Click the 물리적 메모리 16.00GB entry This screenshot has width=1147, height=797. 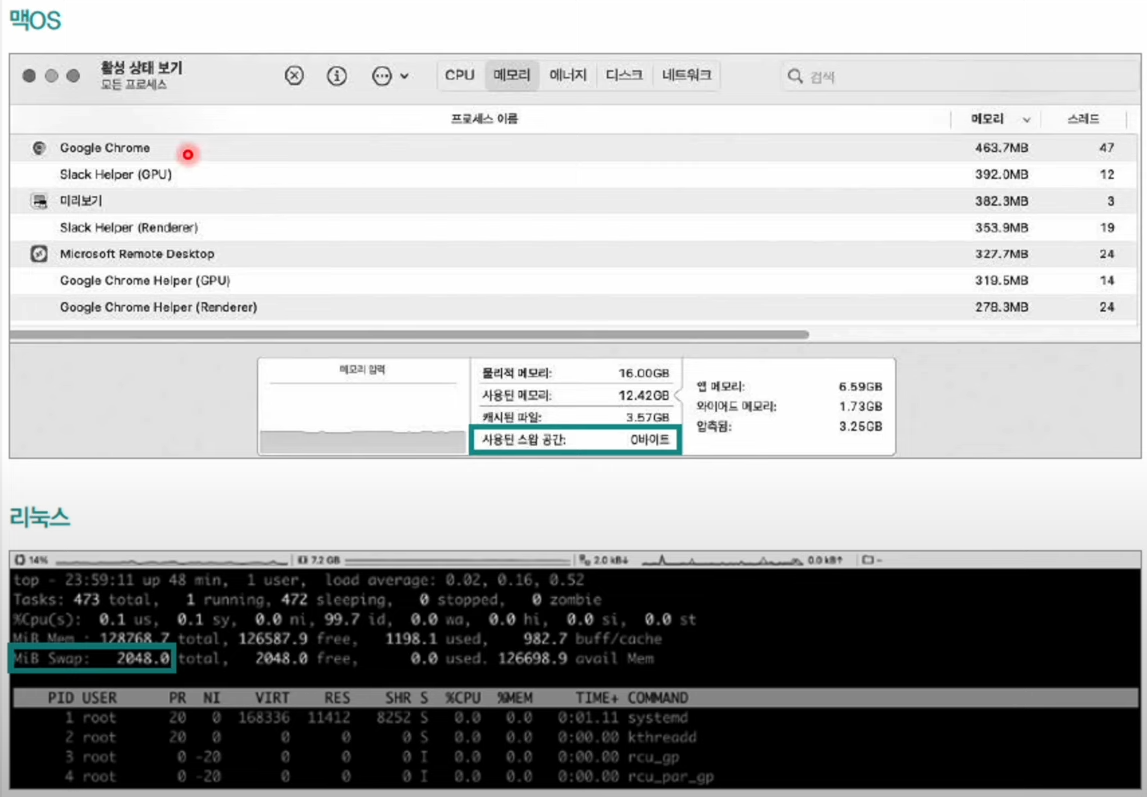click(x=575, y=373)
